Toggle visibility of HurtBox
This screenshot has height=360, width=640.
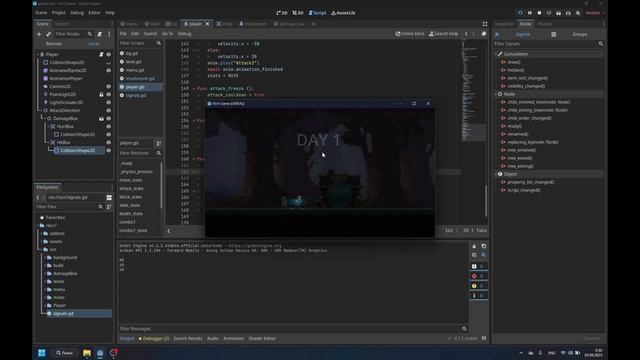(x=109, y=127)
